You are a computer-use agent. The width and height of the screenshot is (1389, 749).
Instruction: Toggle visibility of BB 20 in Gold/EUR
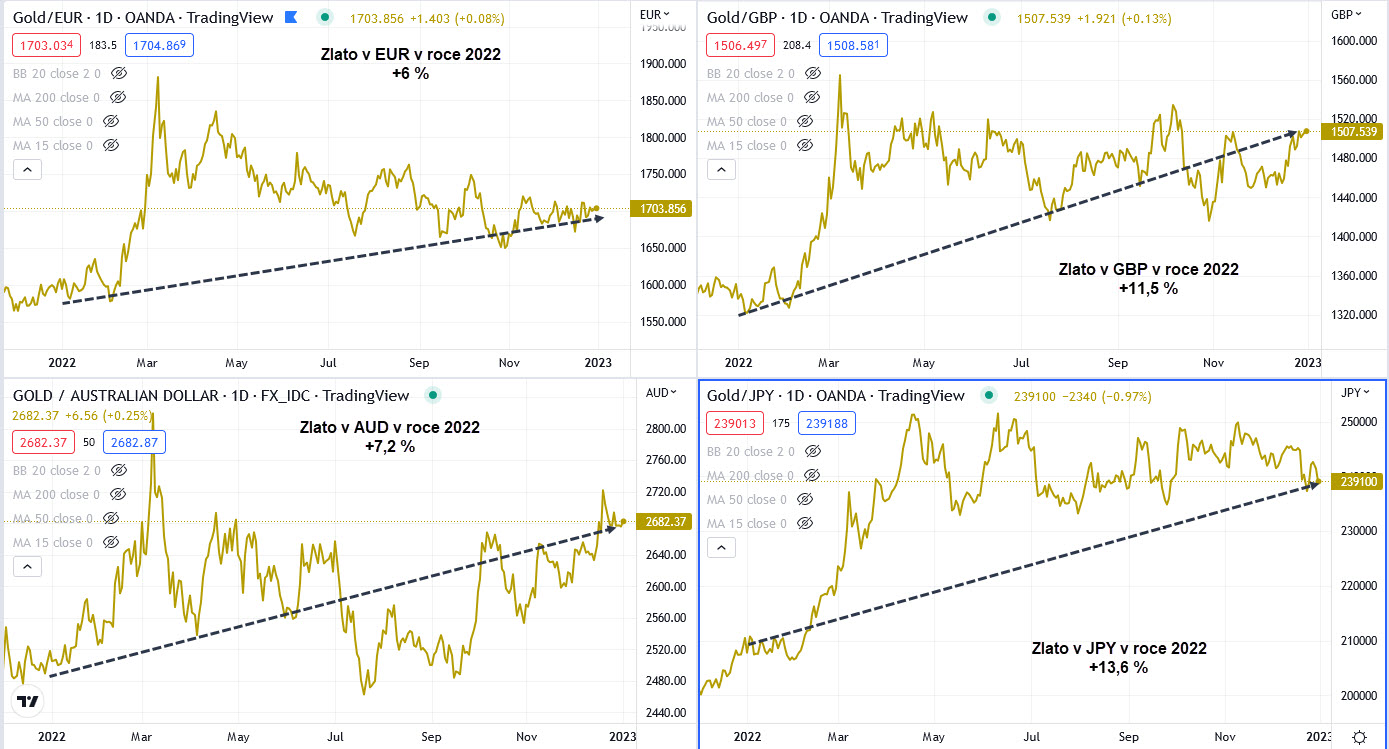[x=119, y=74]
